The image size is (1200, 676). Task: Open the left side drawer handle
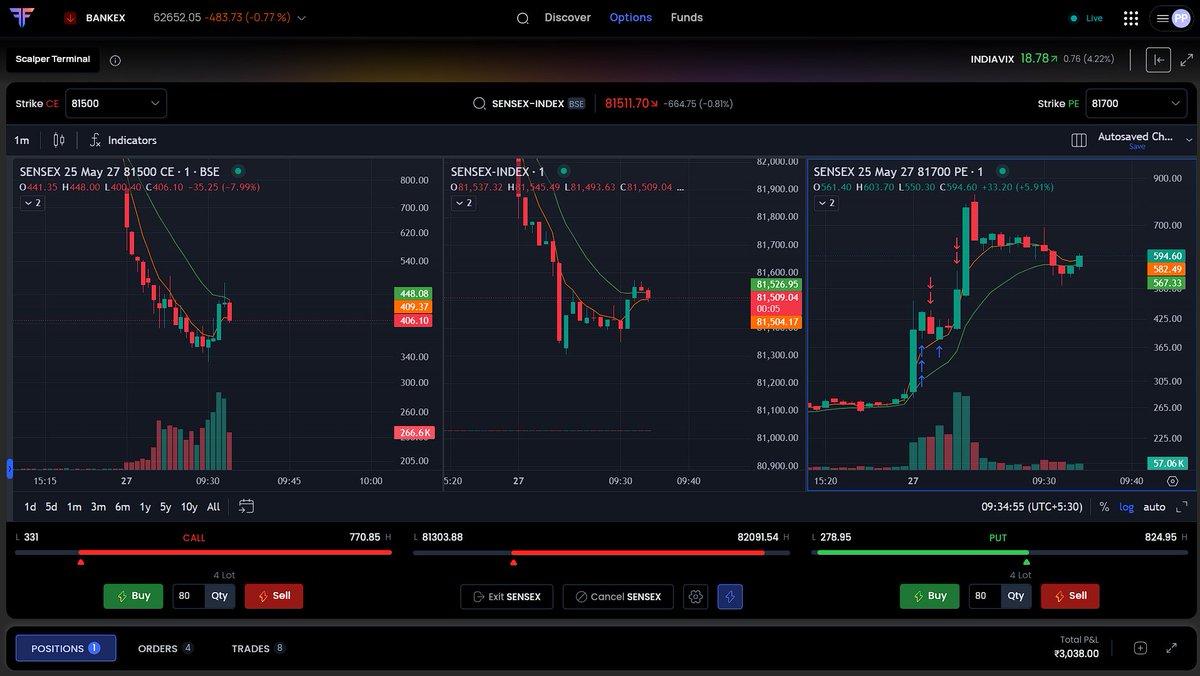coord(10,468)
